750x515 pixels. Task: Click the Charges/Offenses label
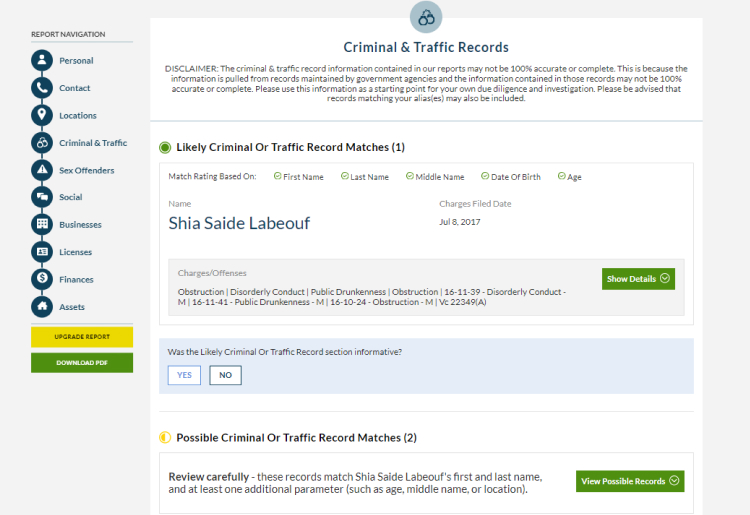point(212,273)
